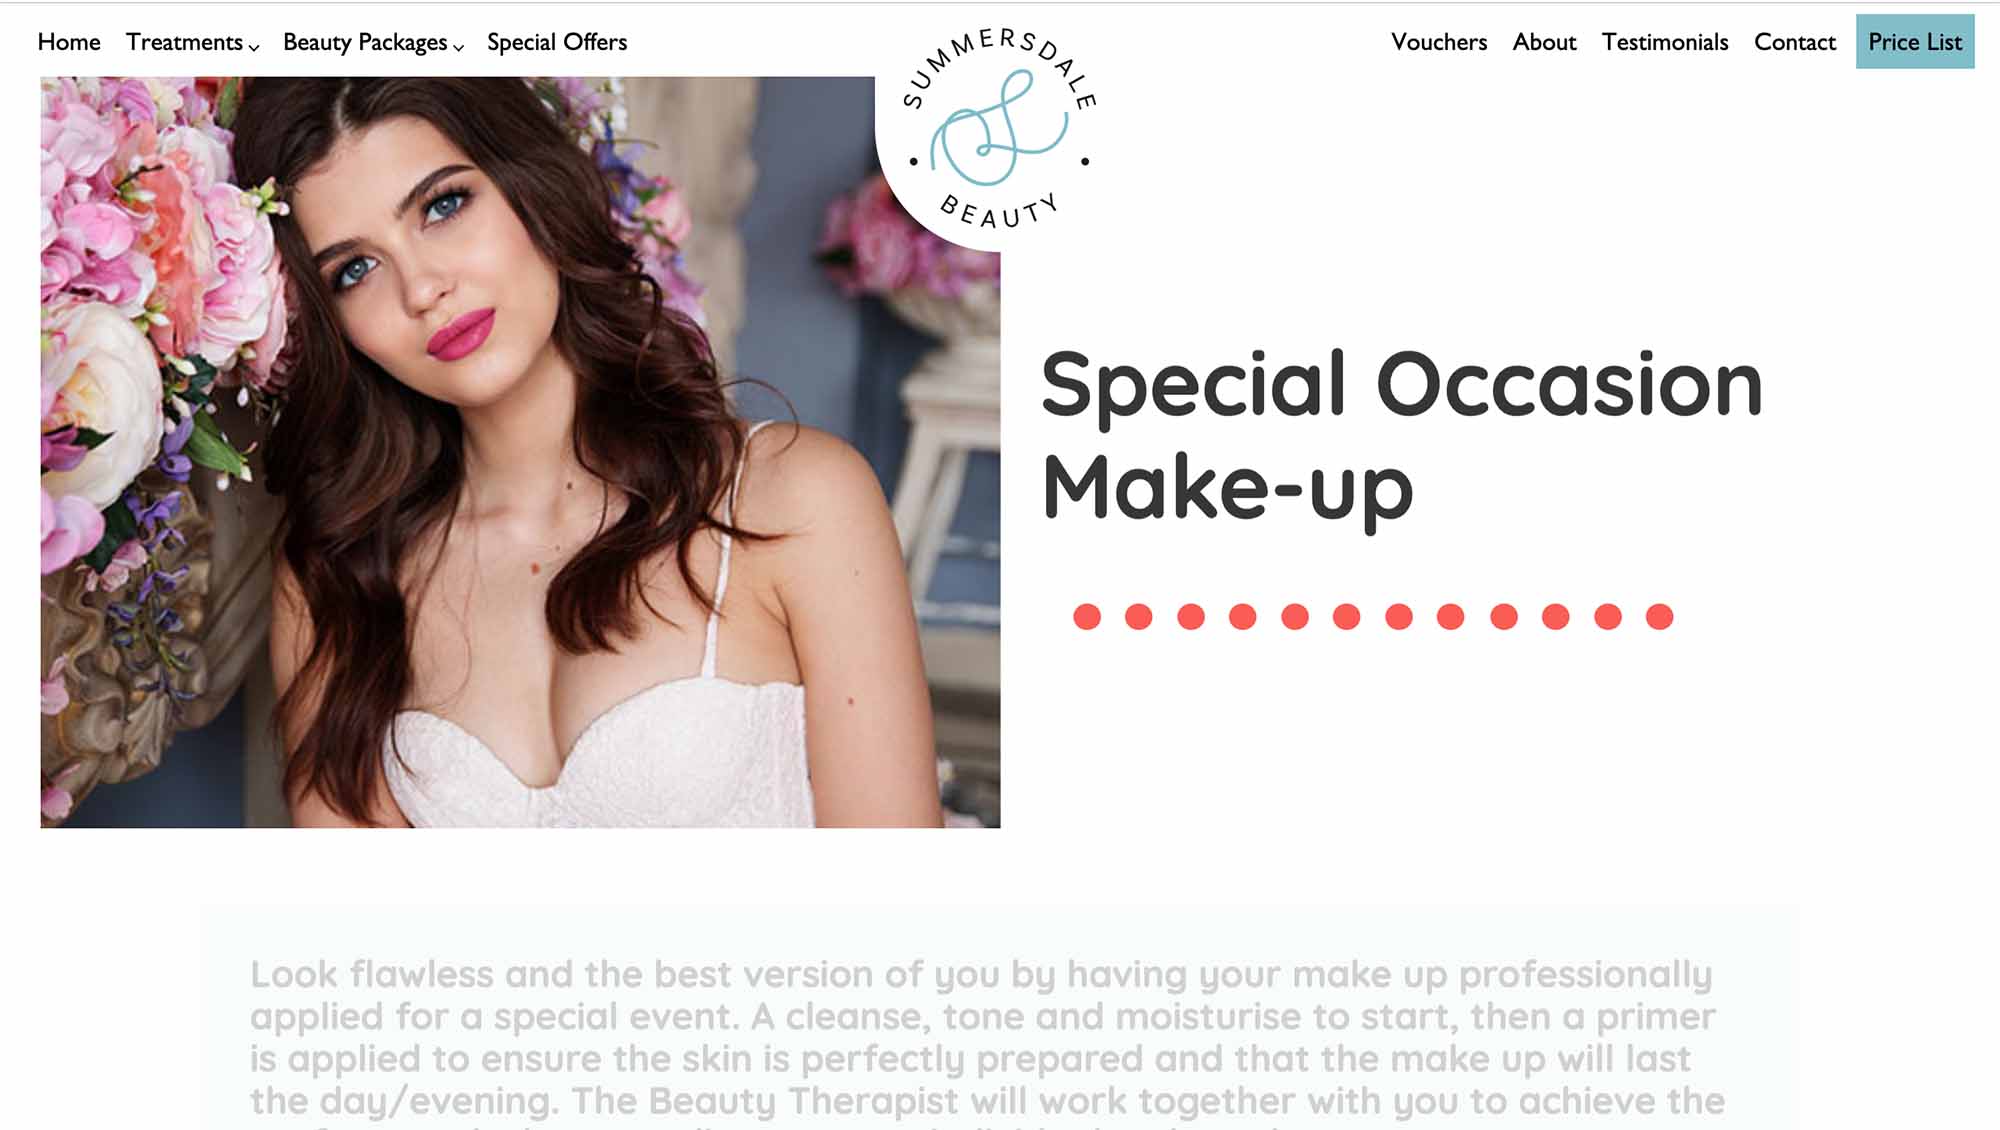The image size is (2000, 1130).
Task: Visit the About page
Action: tap(1544, 42)
